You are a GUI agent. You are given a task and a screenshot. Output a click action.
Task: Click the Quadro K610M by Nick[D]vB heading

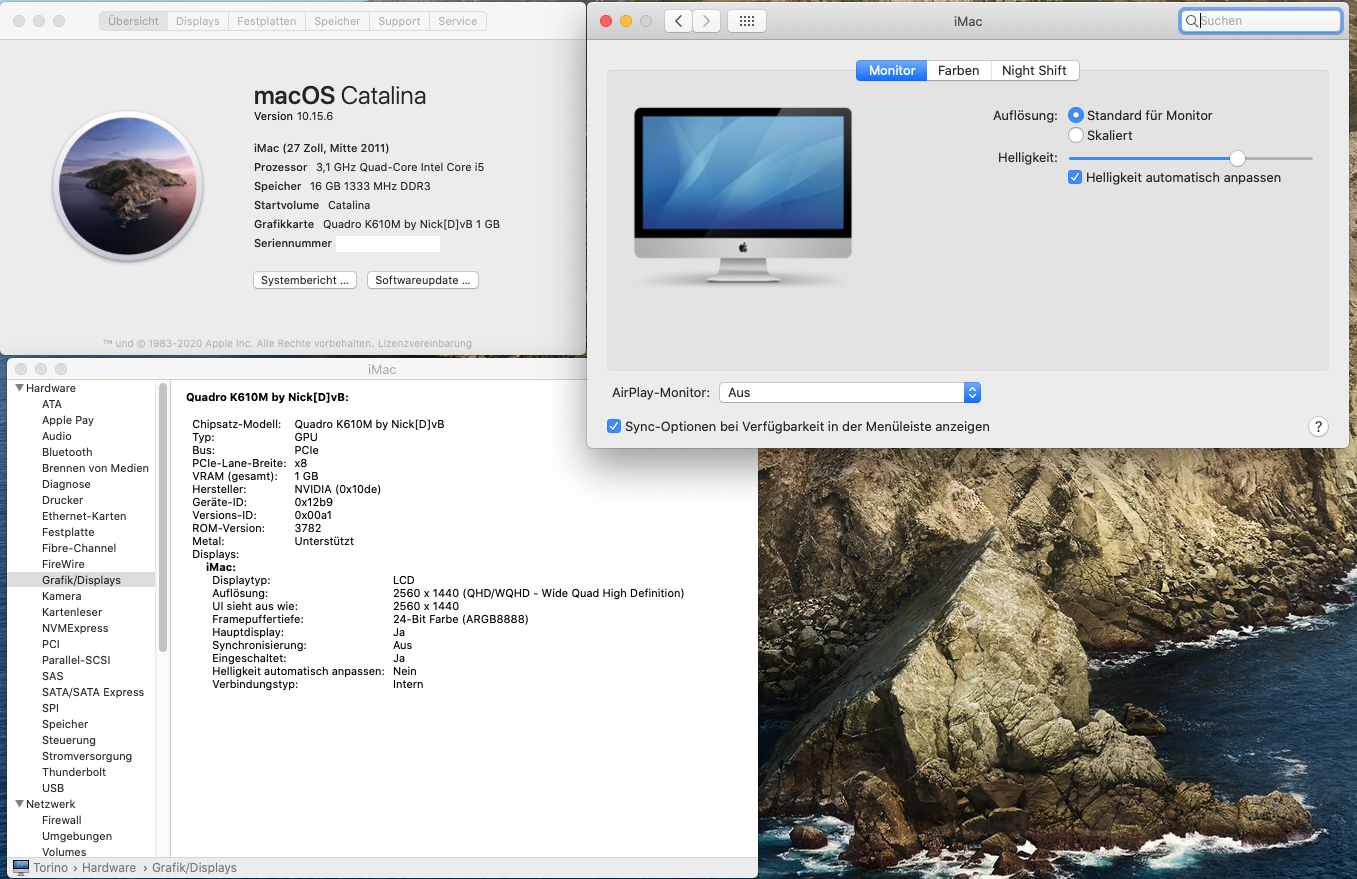point(267,397)
